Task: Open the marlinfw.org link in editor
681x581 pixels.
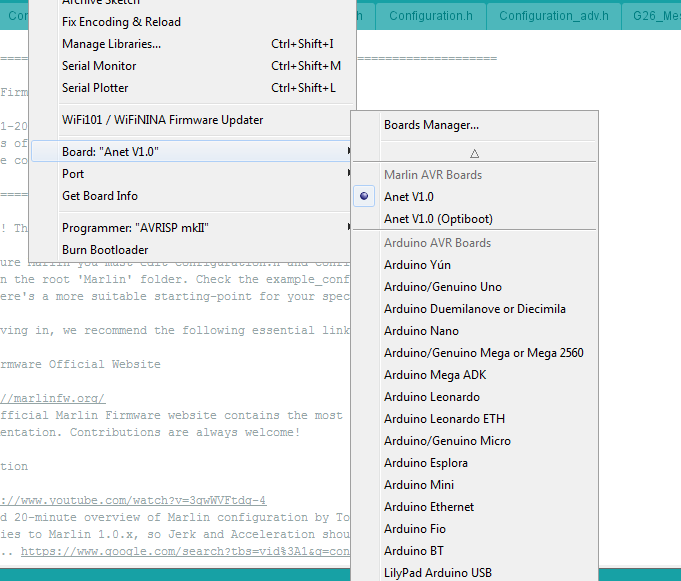Action: coord(53,398)
